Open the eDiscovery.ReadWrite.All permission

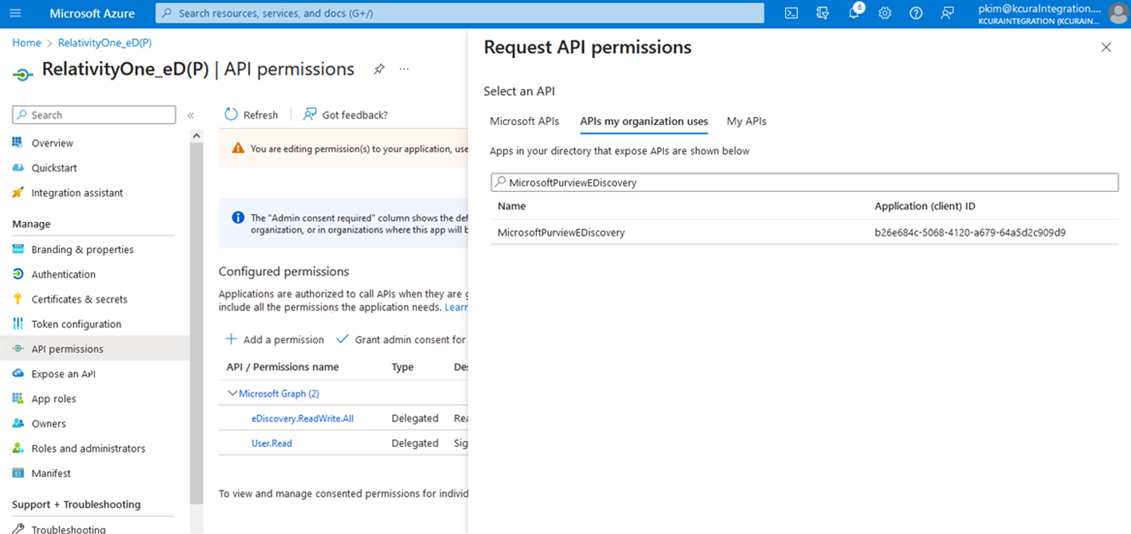click(302, 418)
